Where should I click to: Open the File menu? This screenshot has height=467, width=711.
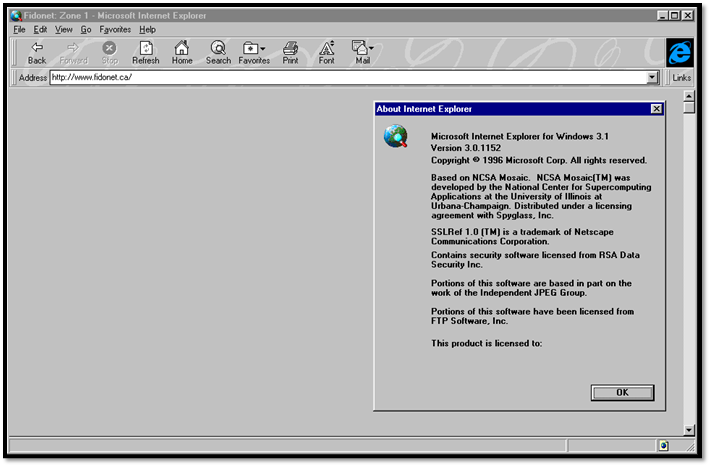tap(19, 29)
